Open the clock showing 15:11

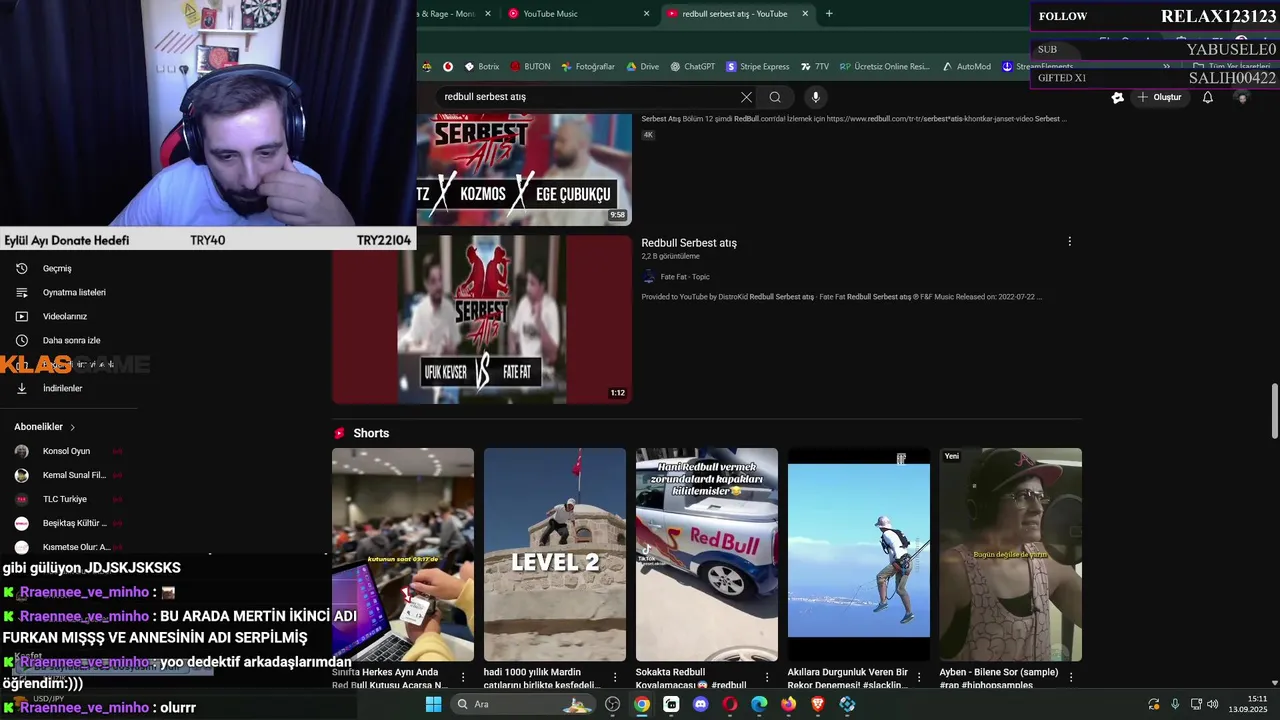1247,704
